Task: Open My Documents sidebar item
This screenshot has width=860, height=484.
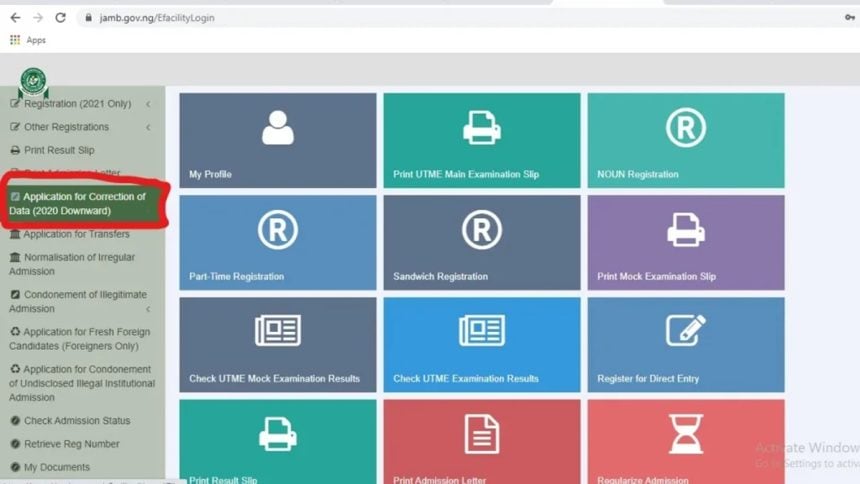Action: coord(56,467)
